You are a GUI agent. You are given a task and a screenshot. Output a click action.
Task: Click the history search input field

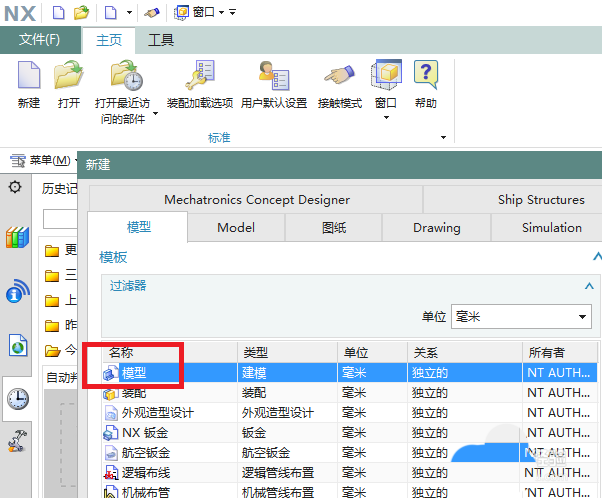pos(60,219)
